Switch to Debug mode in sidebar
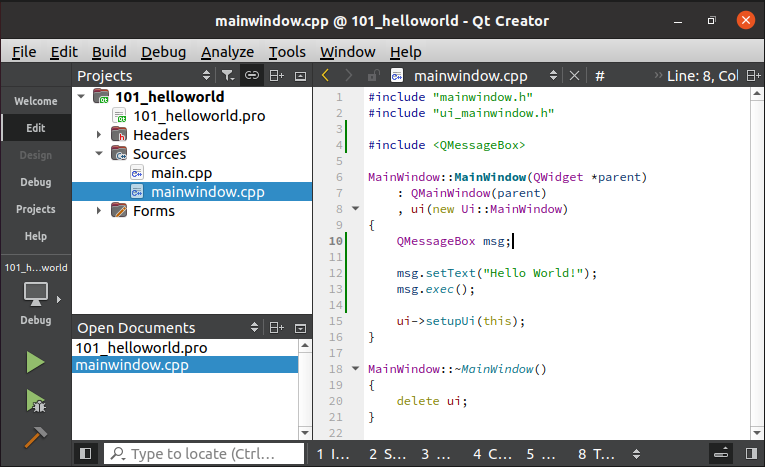765x467 pixels. (x=36, y=182)
